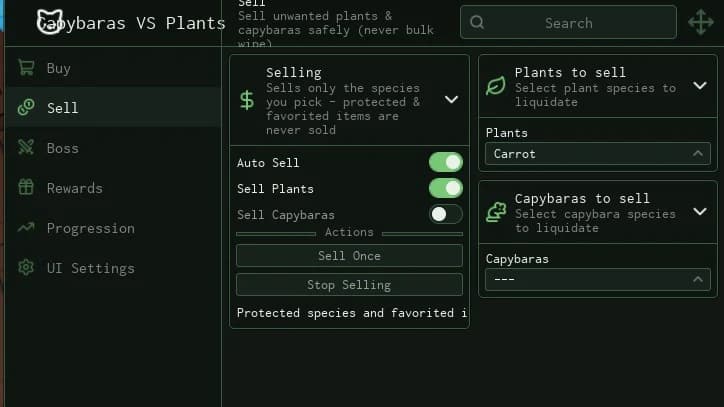The image size is (724, 407).
Task: Click the leaf icon in Plants to sell
Action: (496, 86)
